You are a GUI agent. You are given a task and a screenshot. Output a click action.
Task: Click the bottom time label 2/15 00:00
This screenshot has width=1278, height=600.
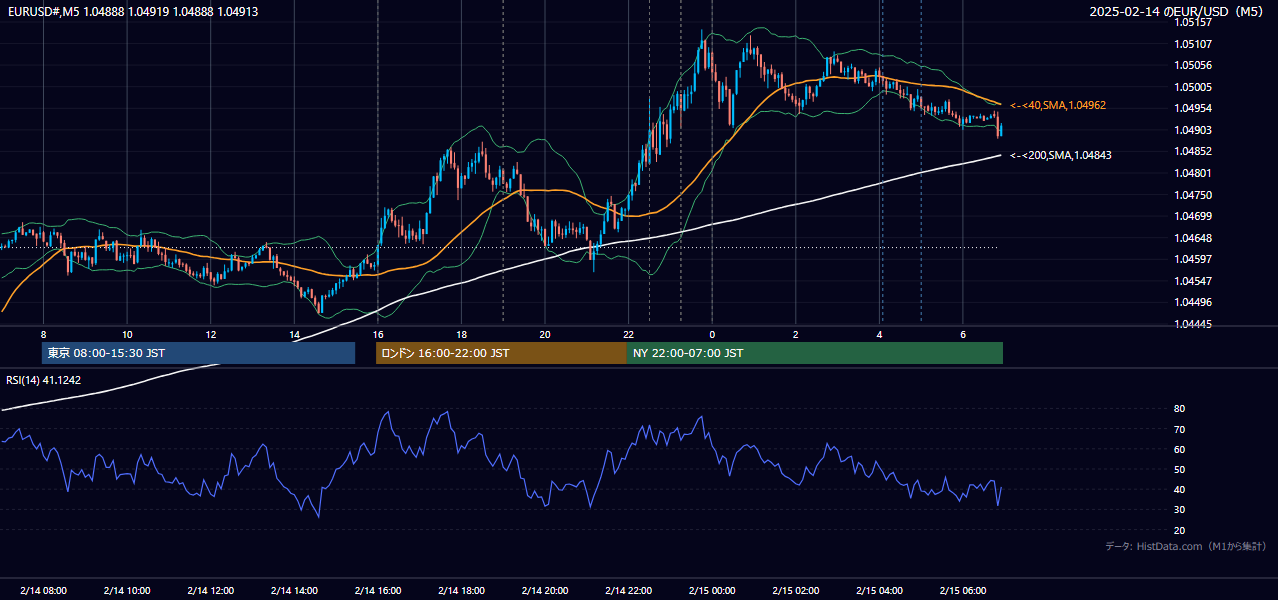[x=712, y=590]
